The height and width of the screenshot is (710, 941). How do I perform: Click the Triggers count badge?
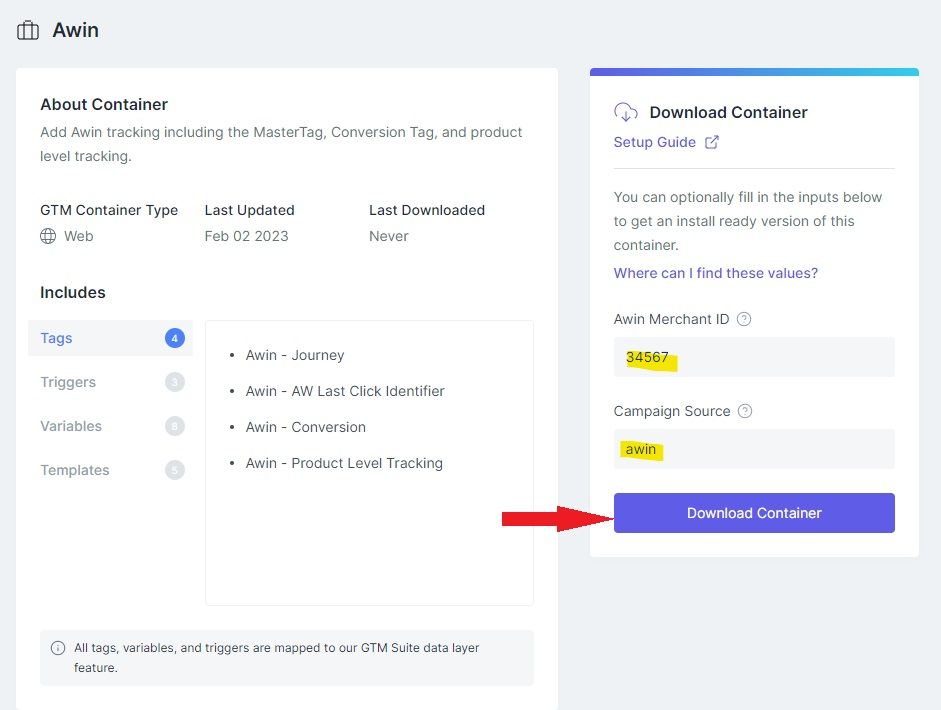click(x=175, y=382)
